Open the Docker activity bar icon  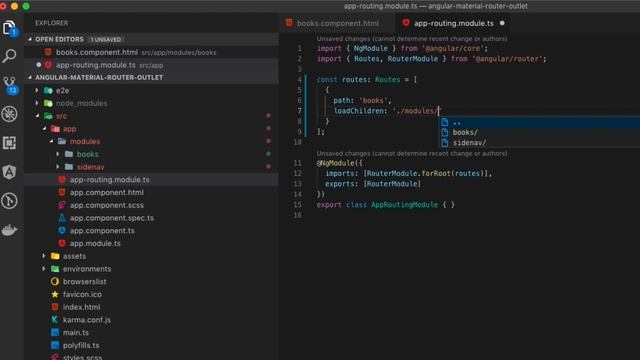9,230
